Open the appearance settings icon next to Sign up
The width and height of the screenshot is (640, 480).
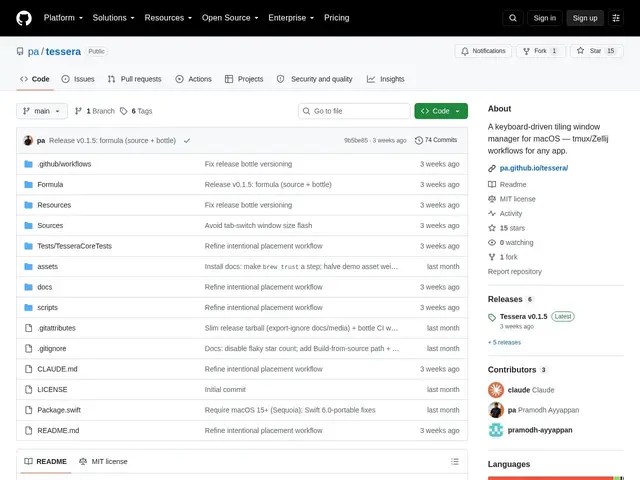616,18
